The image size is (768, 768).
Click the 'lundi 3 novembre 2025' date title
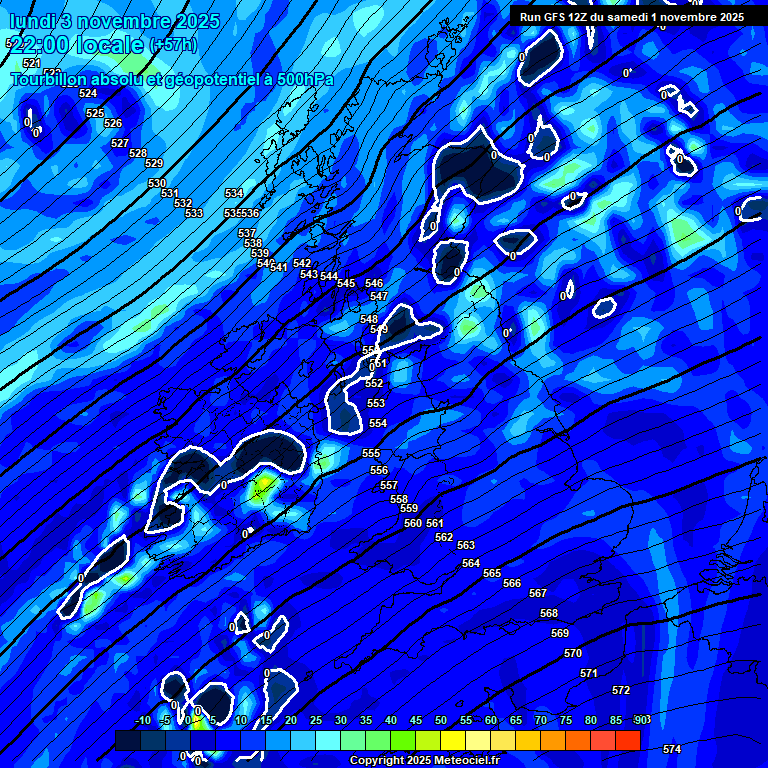point(100,21)
